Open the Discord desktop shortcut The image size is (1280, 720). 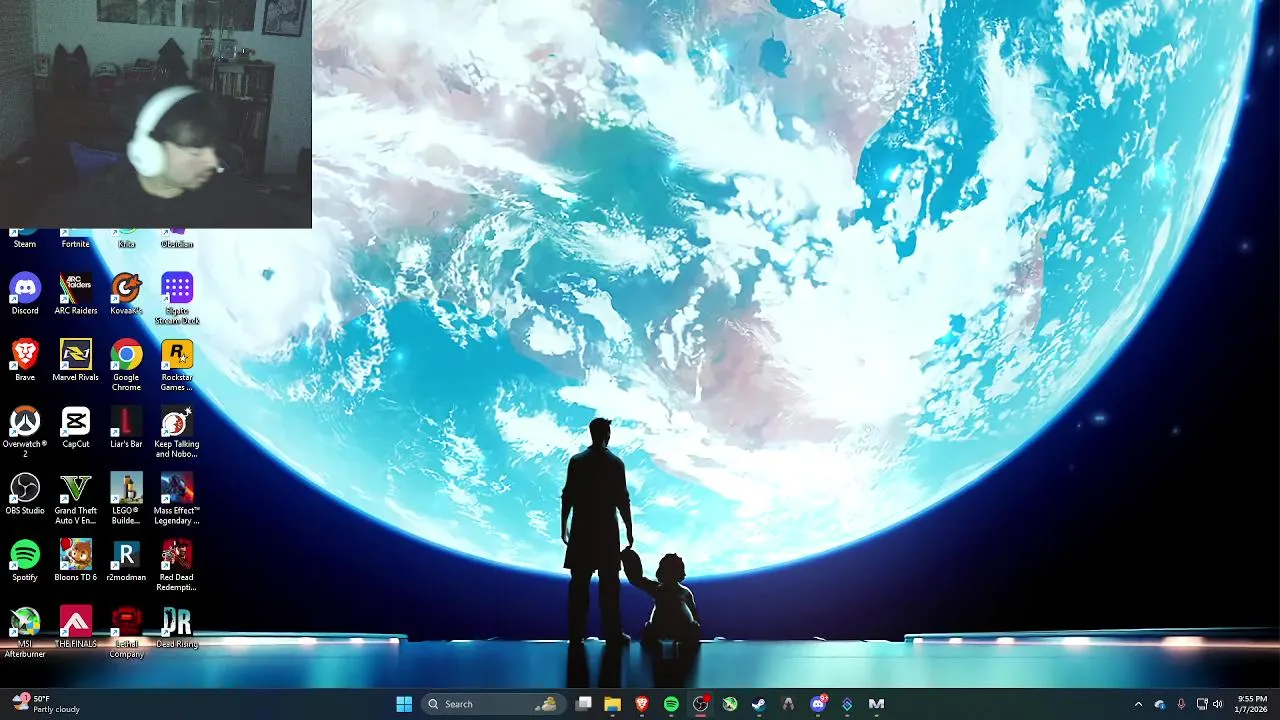click(25, 293)
